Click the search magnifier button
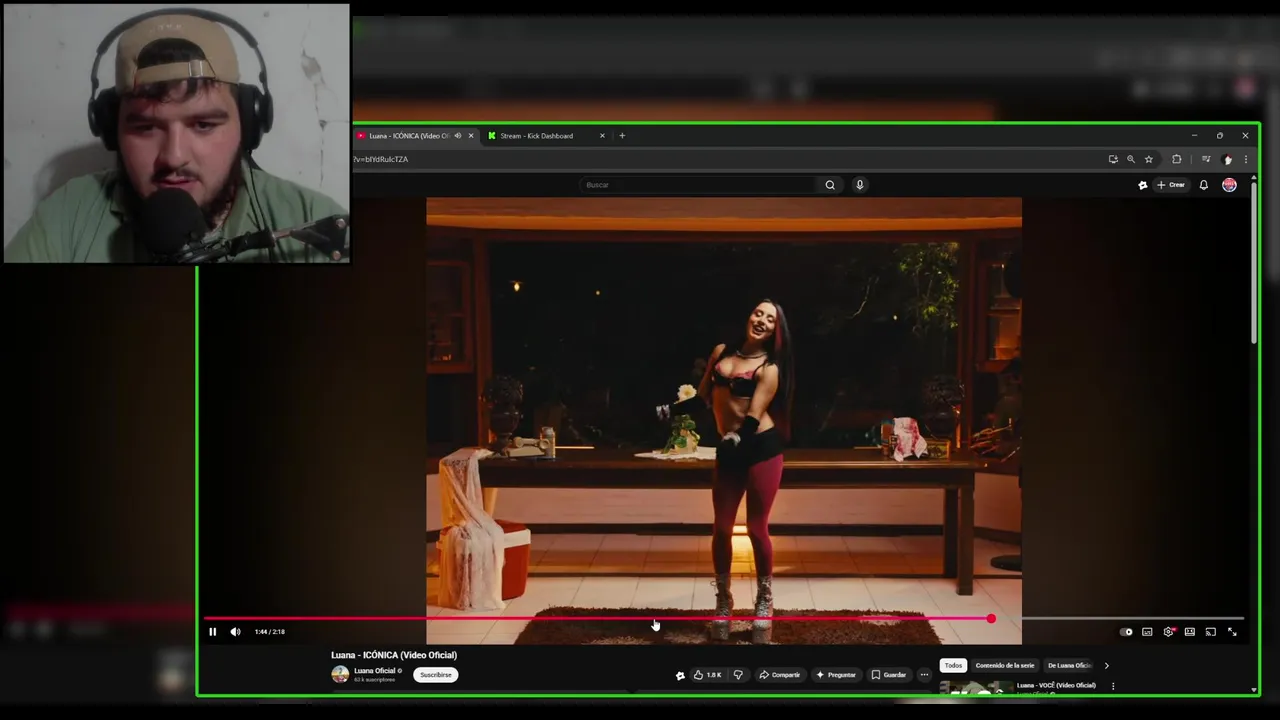This screenshot has height=720, width=1280. click(x=830, y=185)
